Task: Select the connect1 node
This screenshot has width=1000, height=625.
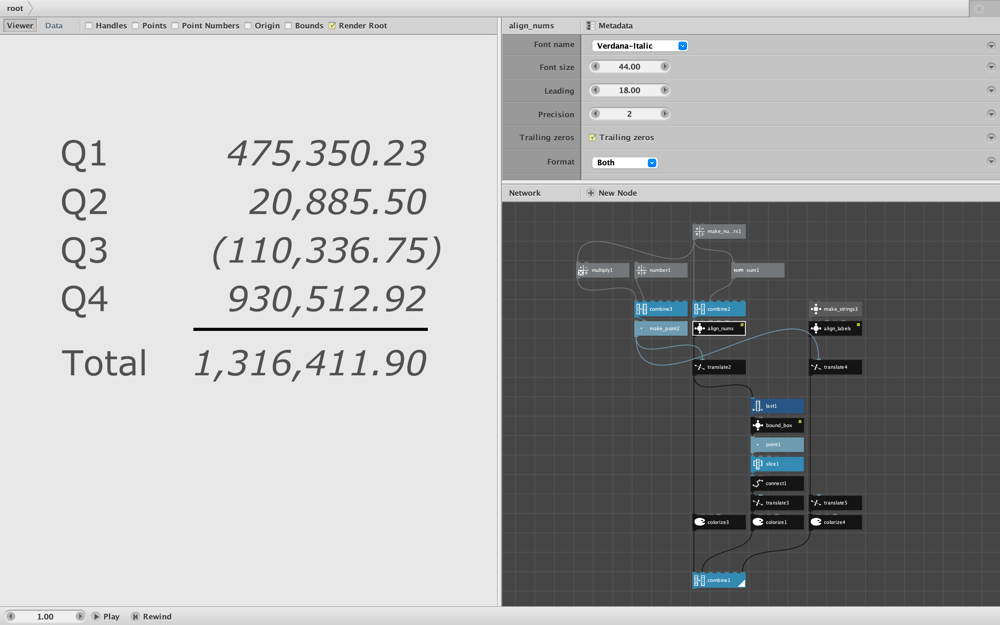Action: pyautogui.click(x=777, y=483)
